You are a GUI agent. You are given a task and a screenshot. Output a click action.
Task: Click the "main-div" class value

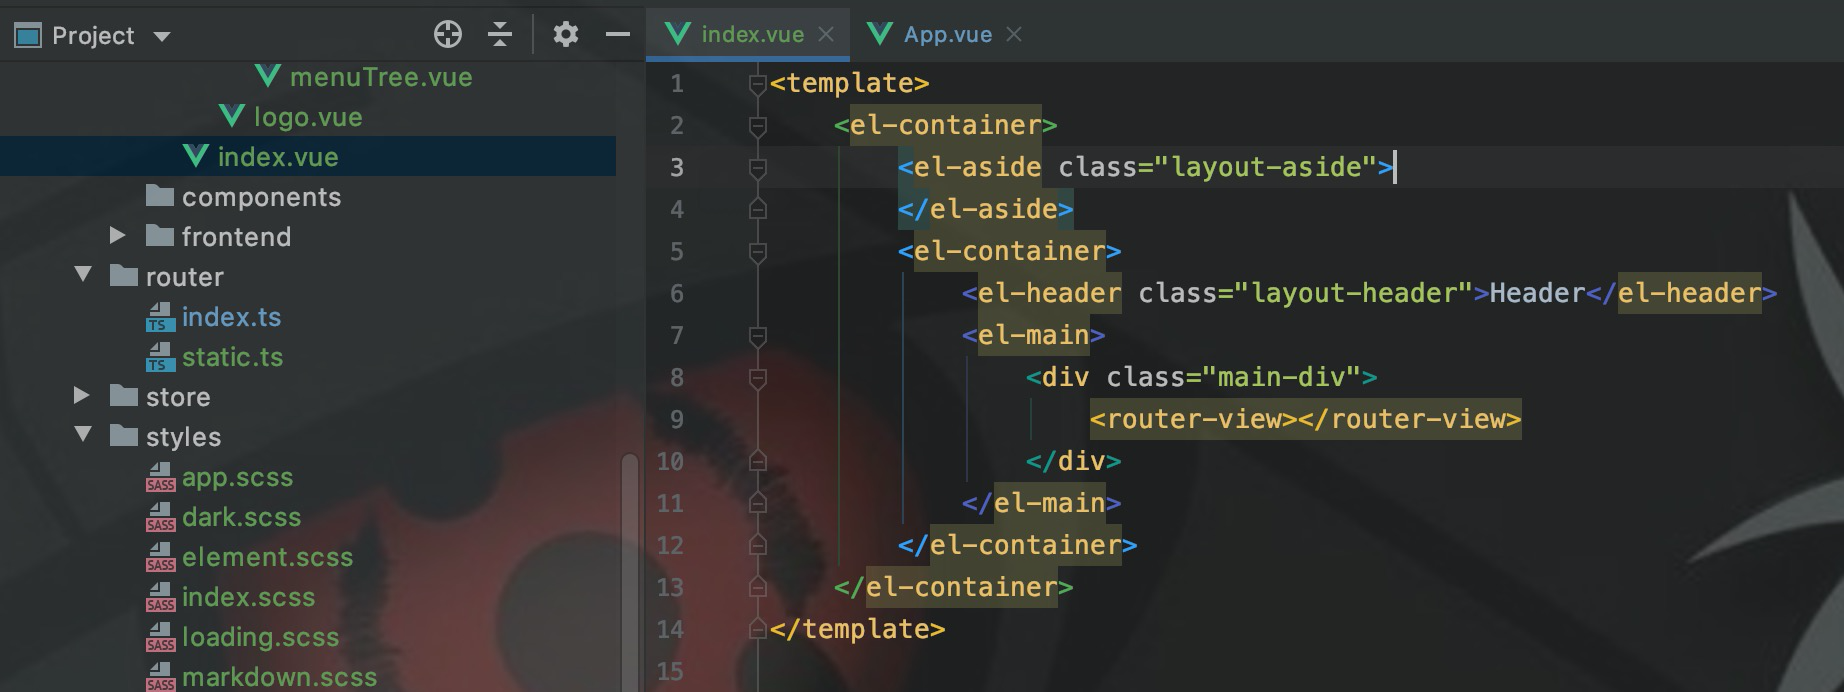[1281, 377]
